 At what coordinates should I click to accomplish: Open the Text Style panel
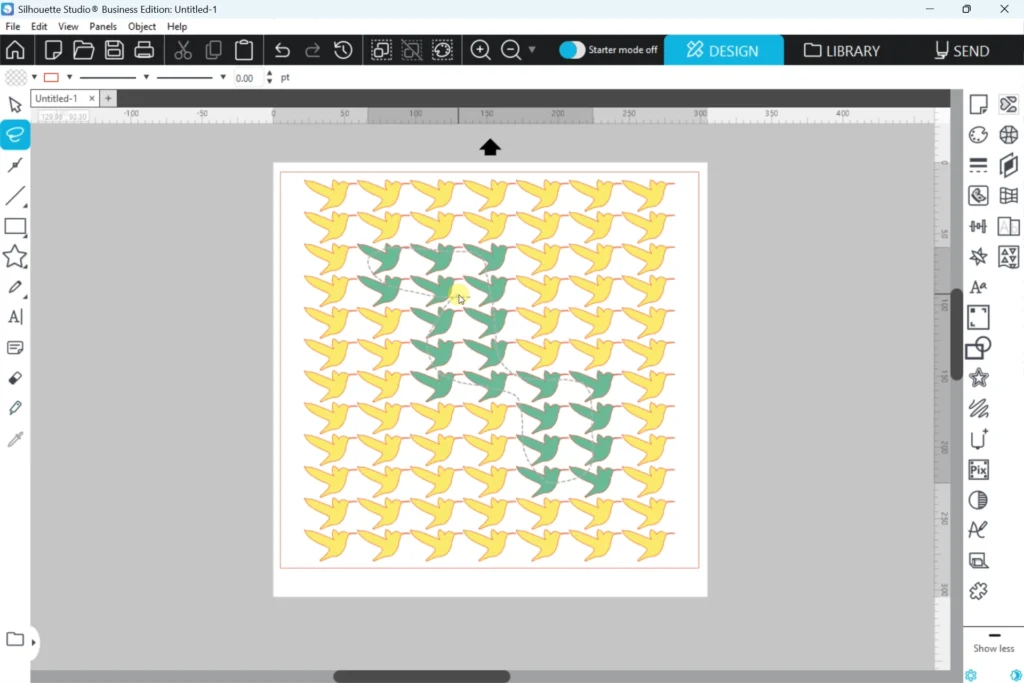pyautogui.click(x=978, y=287)
